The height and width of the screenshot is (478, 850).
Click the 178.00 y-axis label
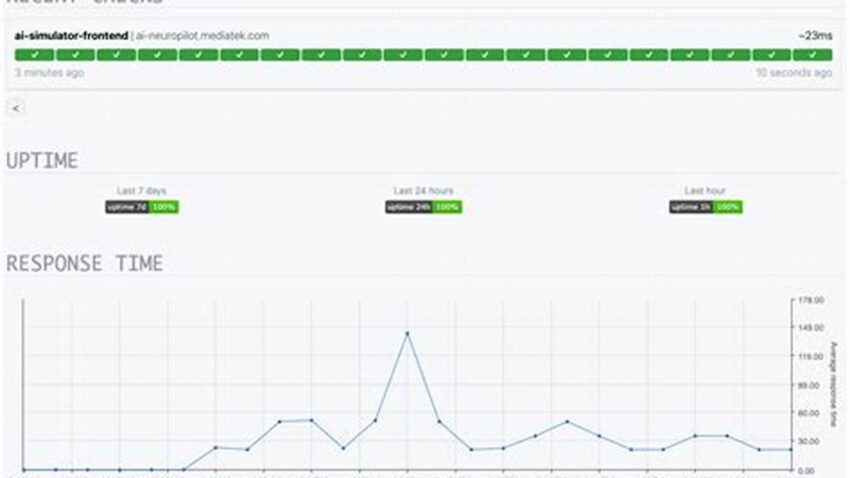tap(812, 300)
